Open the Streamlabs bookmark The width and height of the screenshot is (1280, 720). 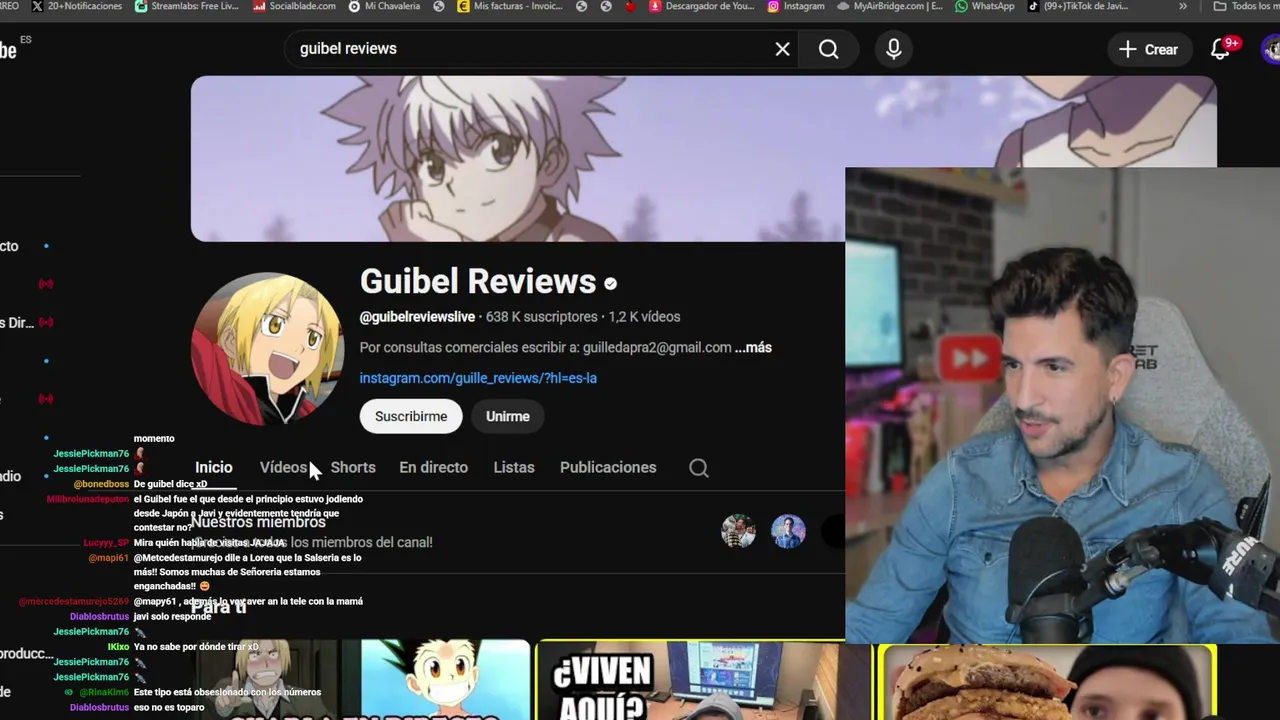pos(187,6)
